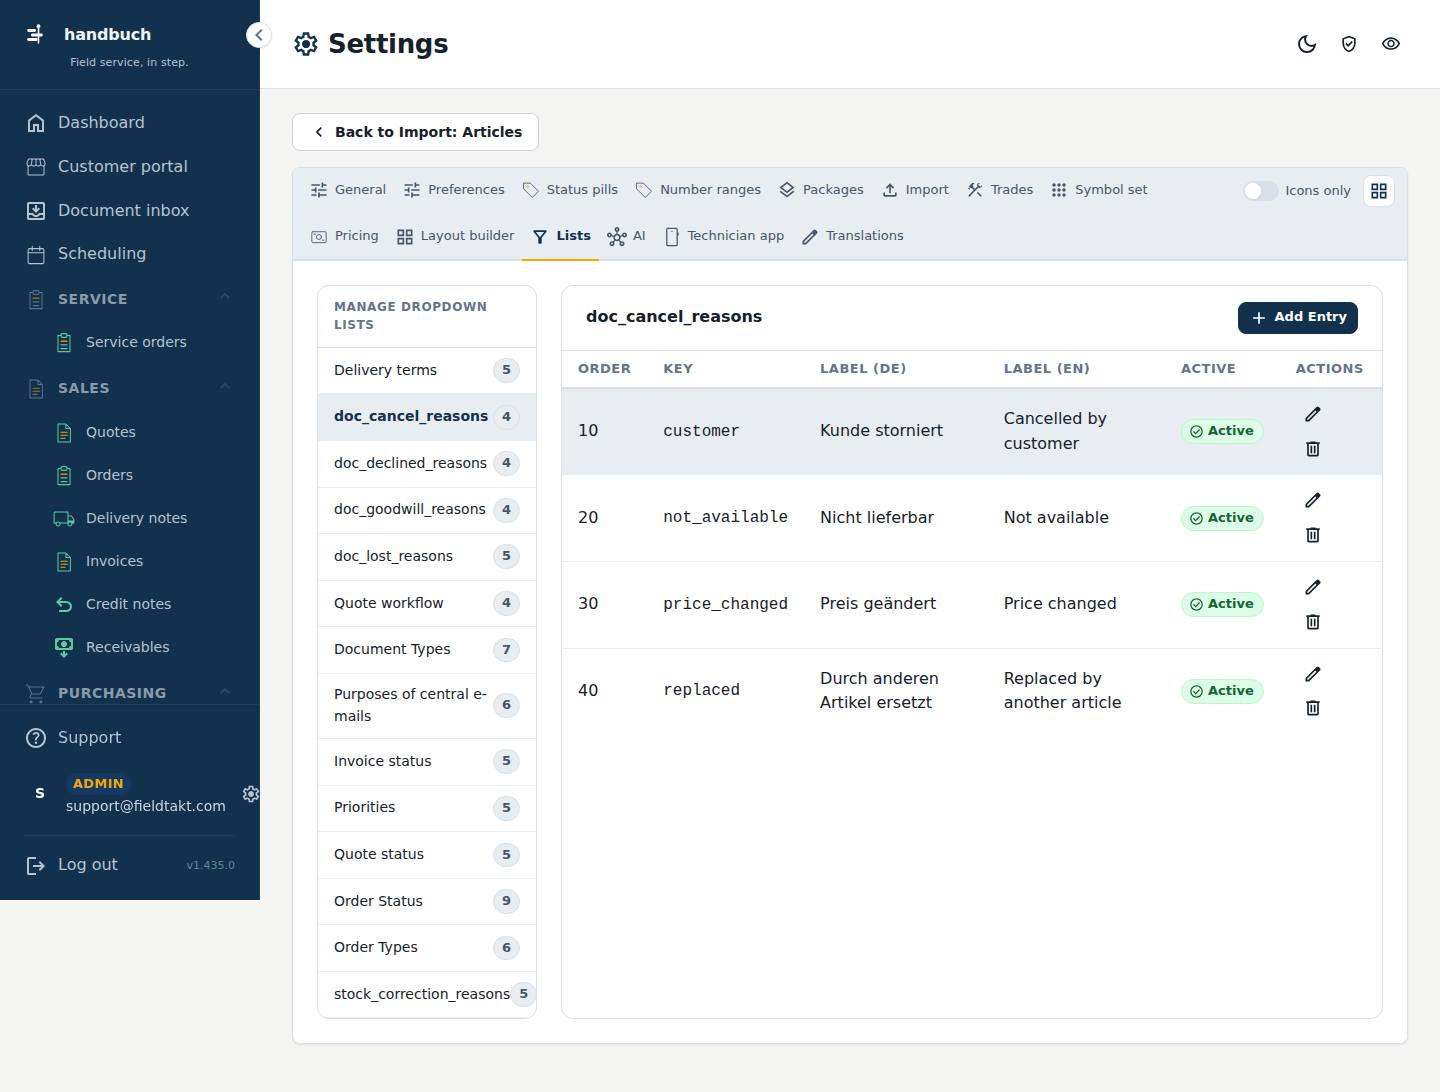The height and width of the screenshot is (1092, 1440).
Task: Delete the price_changed entry
Action: pos(1313,622)
